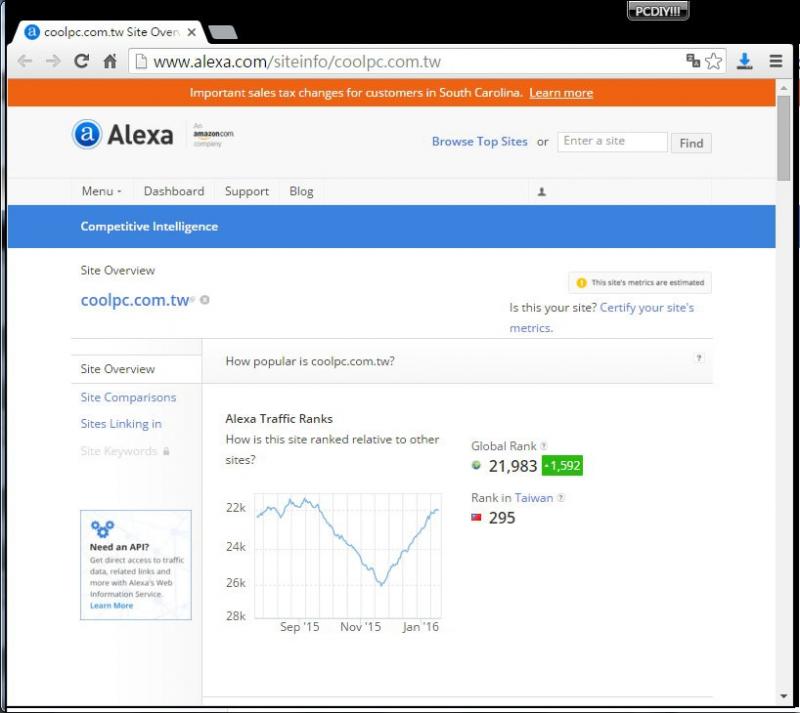Viewport: 800px width, 713px height.
Task: Open downloads via the blue download arrow
Action: (x=744, y=61)
